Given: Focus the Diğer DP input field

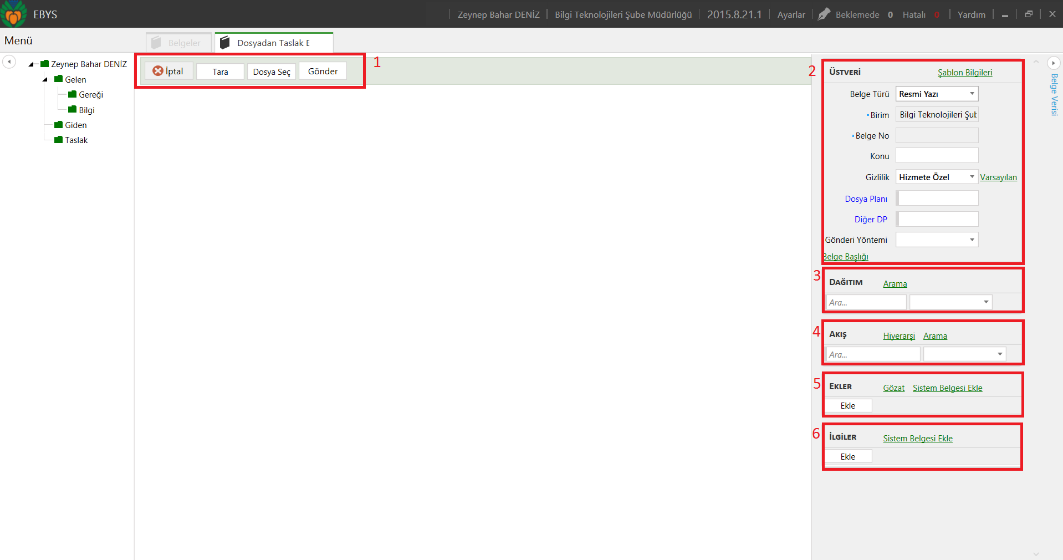Looking at the screenshot, I should (x=938, y=218).
